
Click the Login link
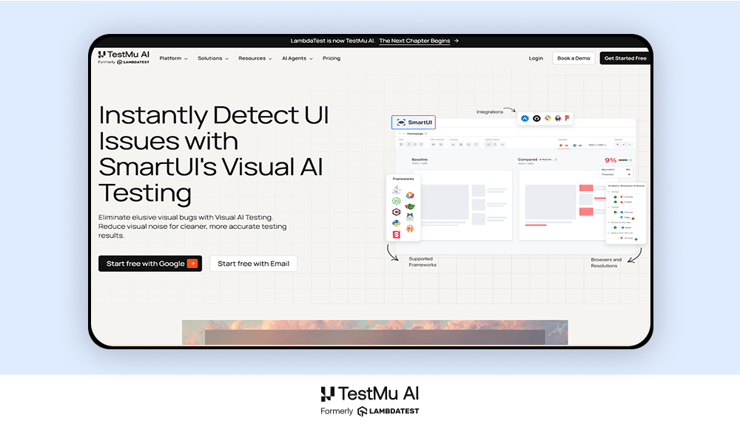point(536,58)
